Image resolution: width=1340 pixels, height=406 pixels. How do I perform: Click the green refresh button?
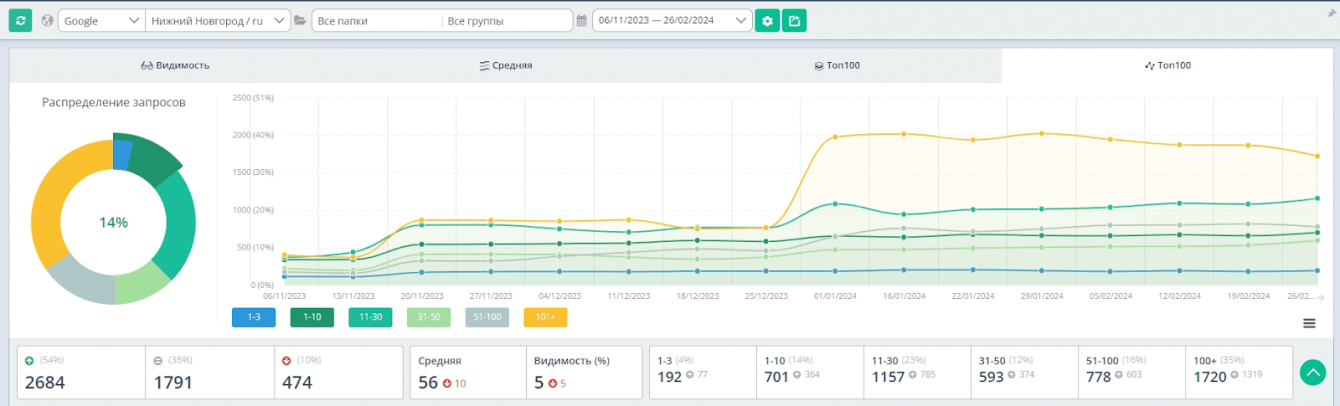20,20
